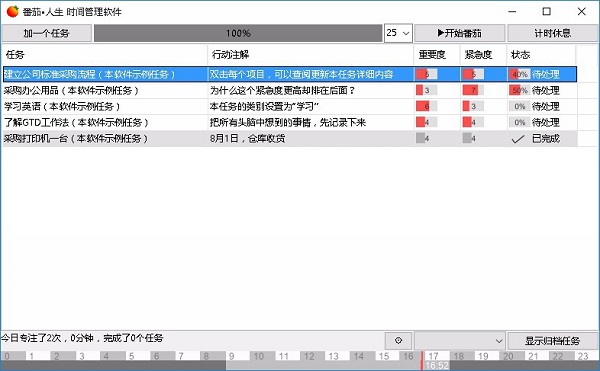
Task: Click the 16:52 current time marker
Action: [x=437, y=366]
